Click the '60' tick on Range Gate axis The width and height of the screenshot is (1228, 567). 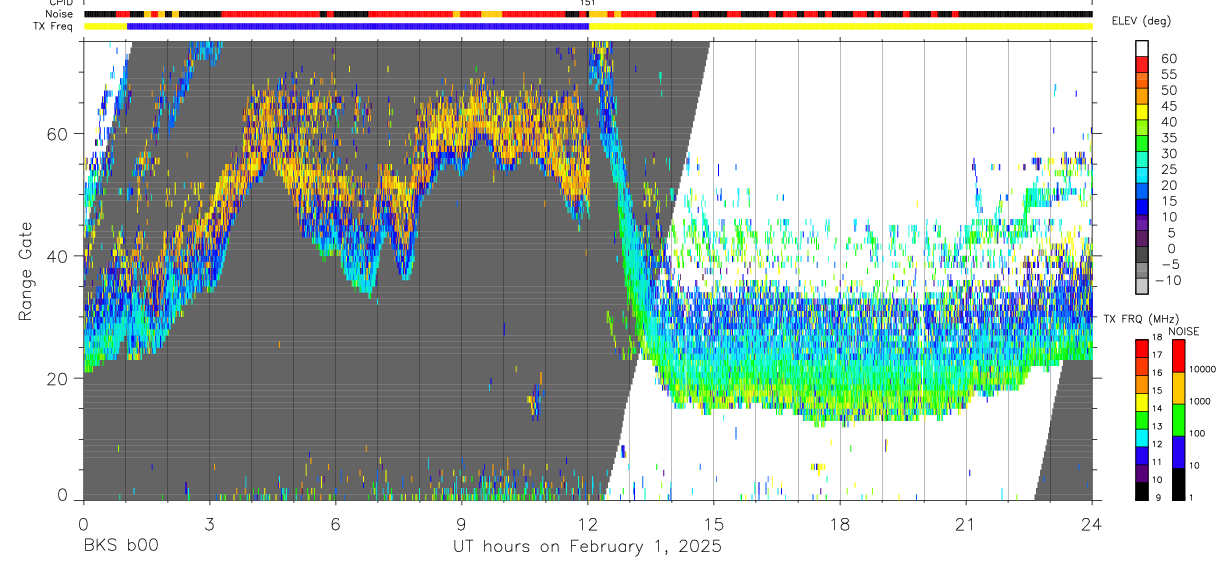58,135
